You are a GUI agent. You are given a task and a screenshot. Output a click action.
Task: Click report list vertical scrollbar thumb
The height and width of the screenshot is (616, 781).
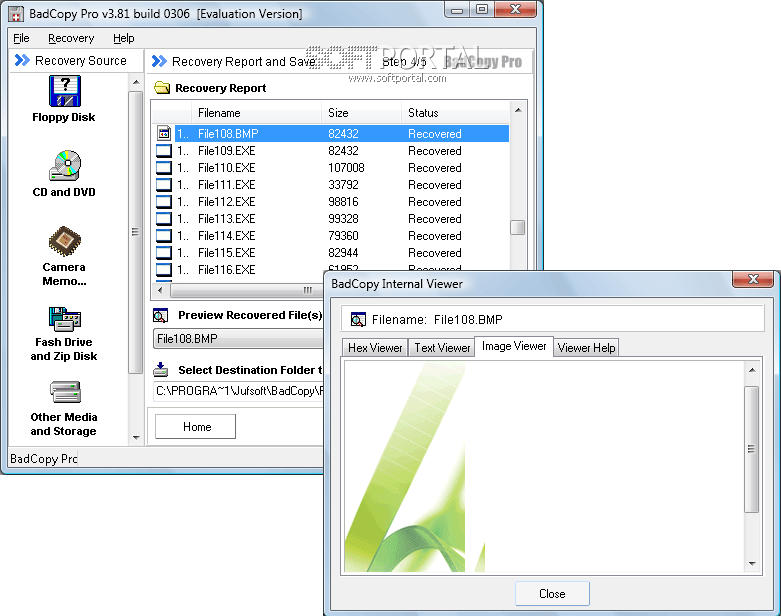518,227
